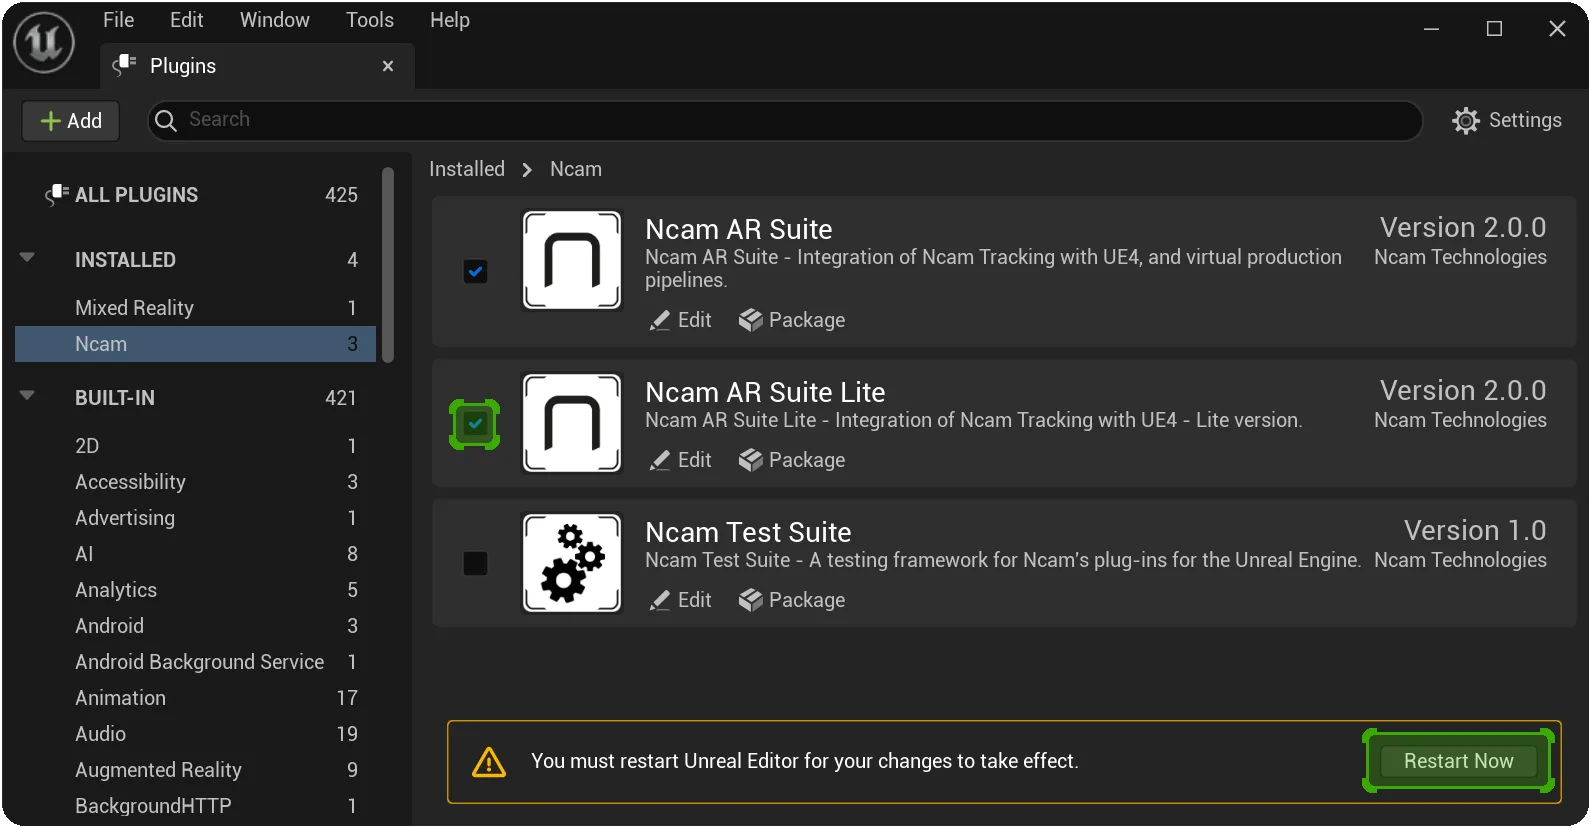Toggle the Ncam AR Suite Lite checkbox
Viewport: 1591px width, 828px height.
[x=476, y=424]
